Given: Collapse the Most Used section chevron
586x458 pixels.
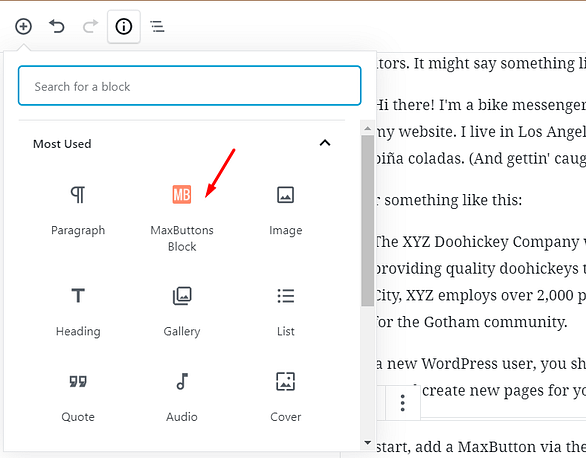Looking at the screenshot, I should pyautogui.click(x=325, y=143).
